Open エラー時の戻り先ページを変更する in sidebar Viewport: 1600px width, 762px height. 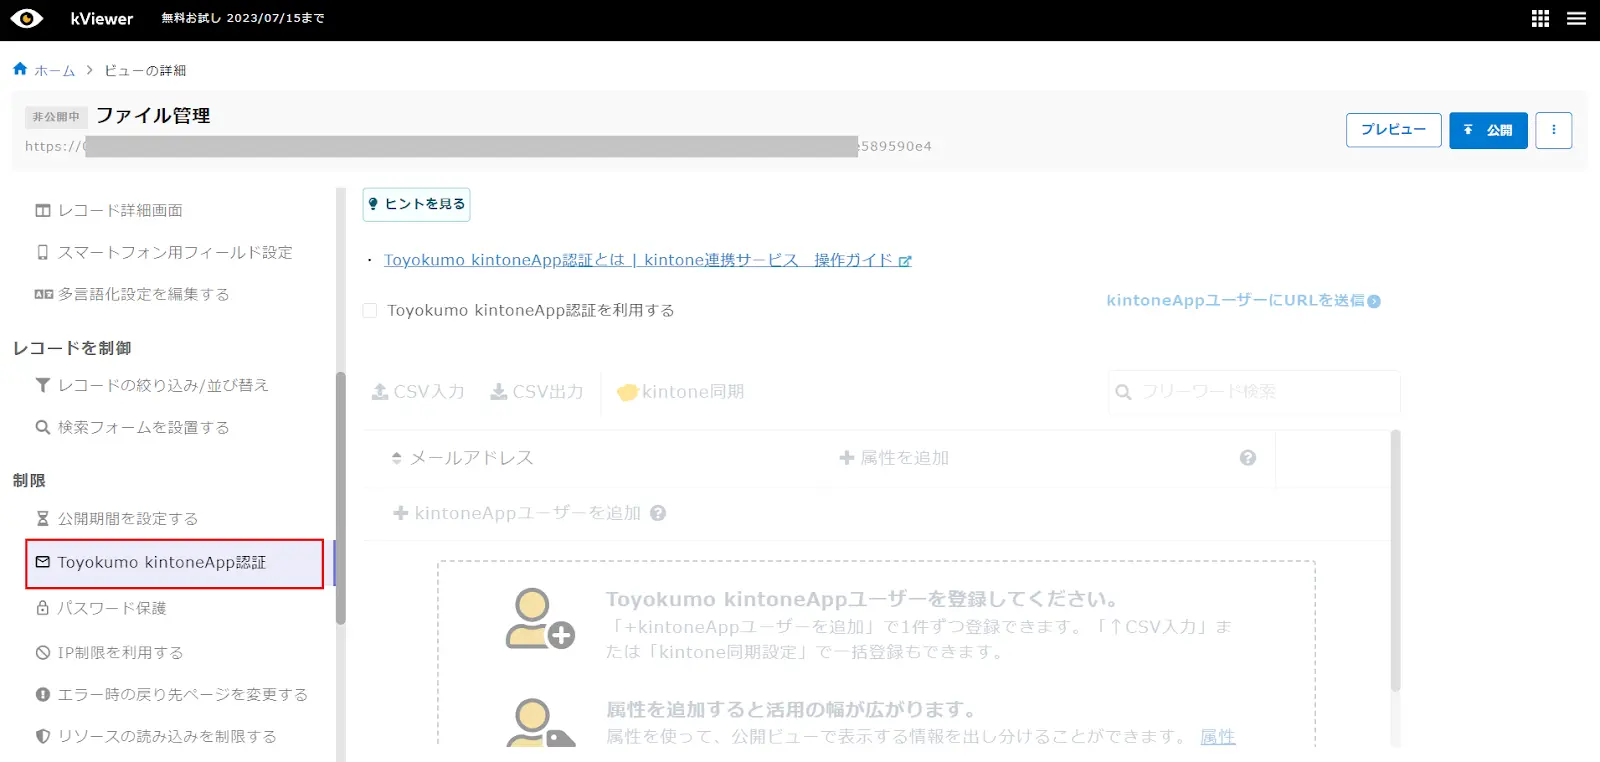click(x=171, y=694)
